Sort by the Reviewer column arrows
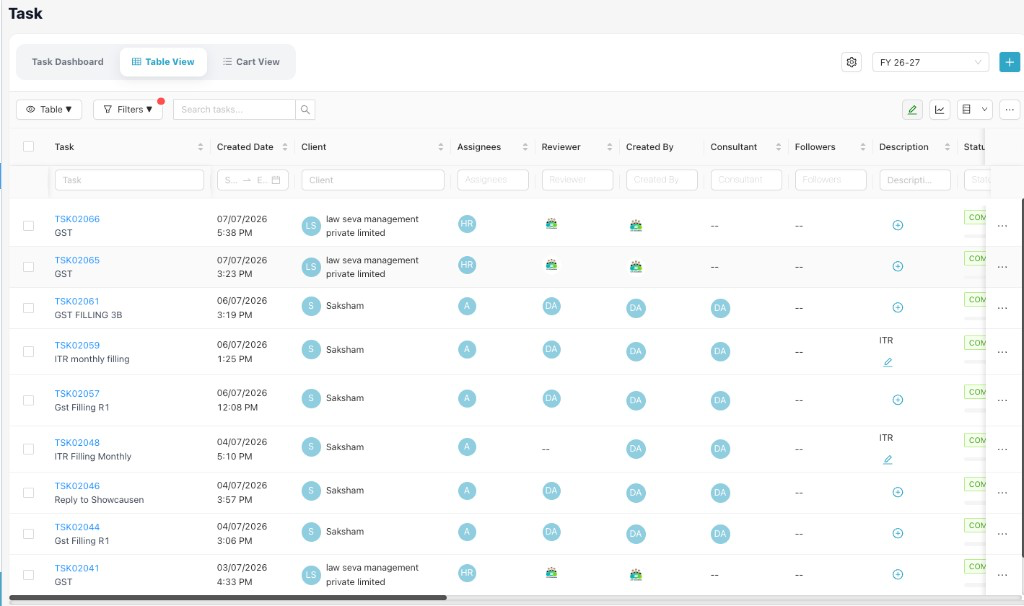 (609, 147)
